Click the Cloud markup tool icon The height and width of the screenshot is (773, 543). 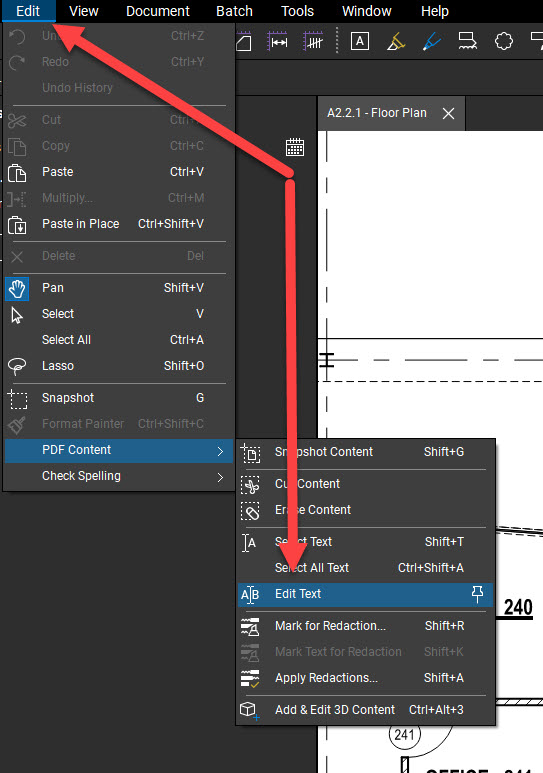coord(504,41)
